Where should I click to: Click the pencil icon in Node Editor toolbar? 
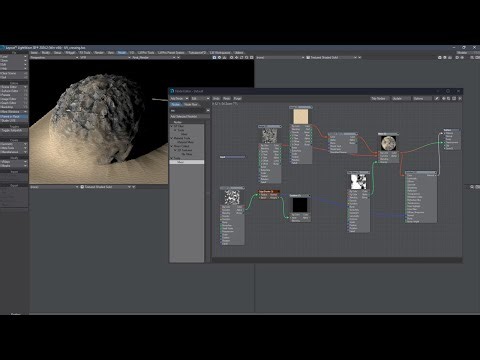pyautogui.click(x=437, y=99)
